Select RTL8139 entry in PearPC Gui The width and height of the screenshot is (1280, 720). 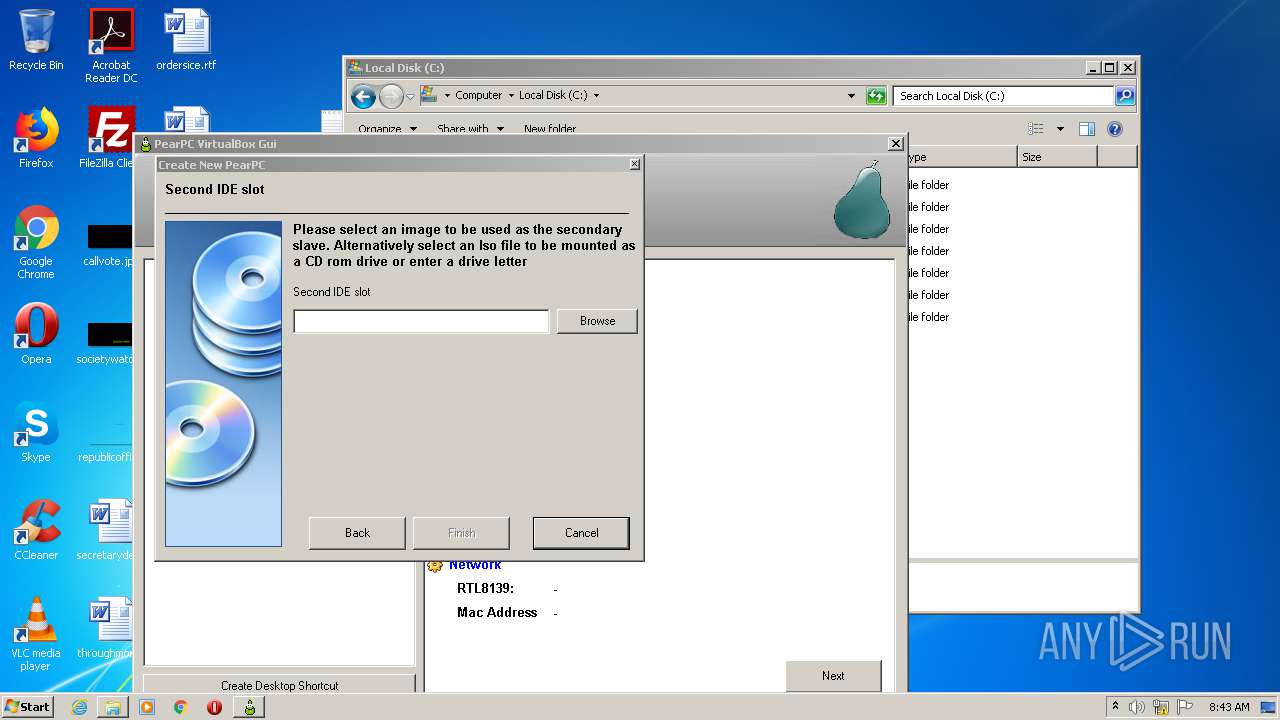(485, 588)
